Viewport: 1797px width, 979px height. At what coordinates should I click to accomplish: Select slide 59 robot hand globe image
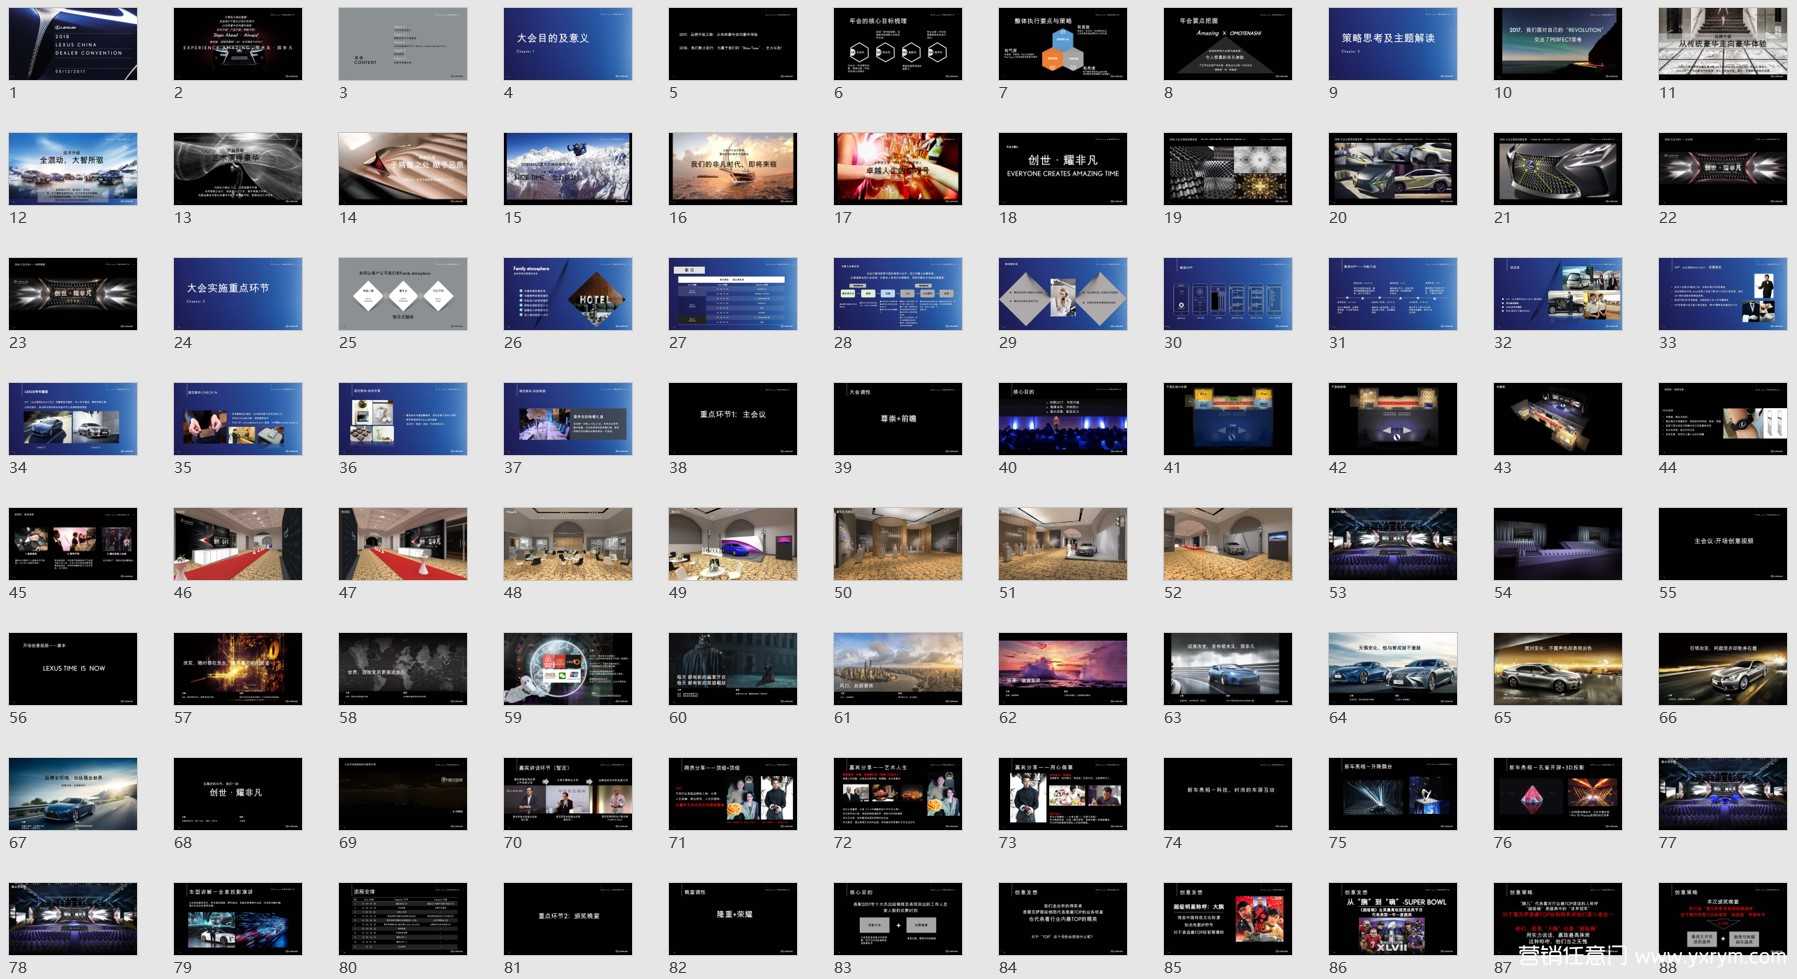[568, 669]
